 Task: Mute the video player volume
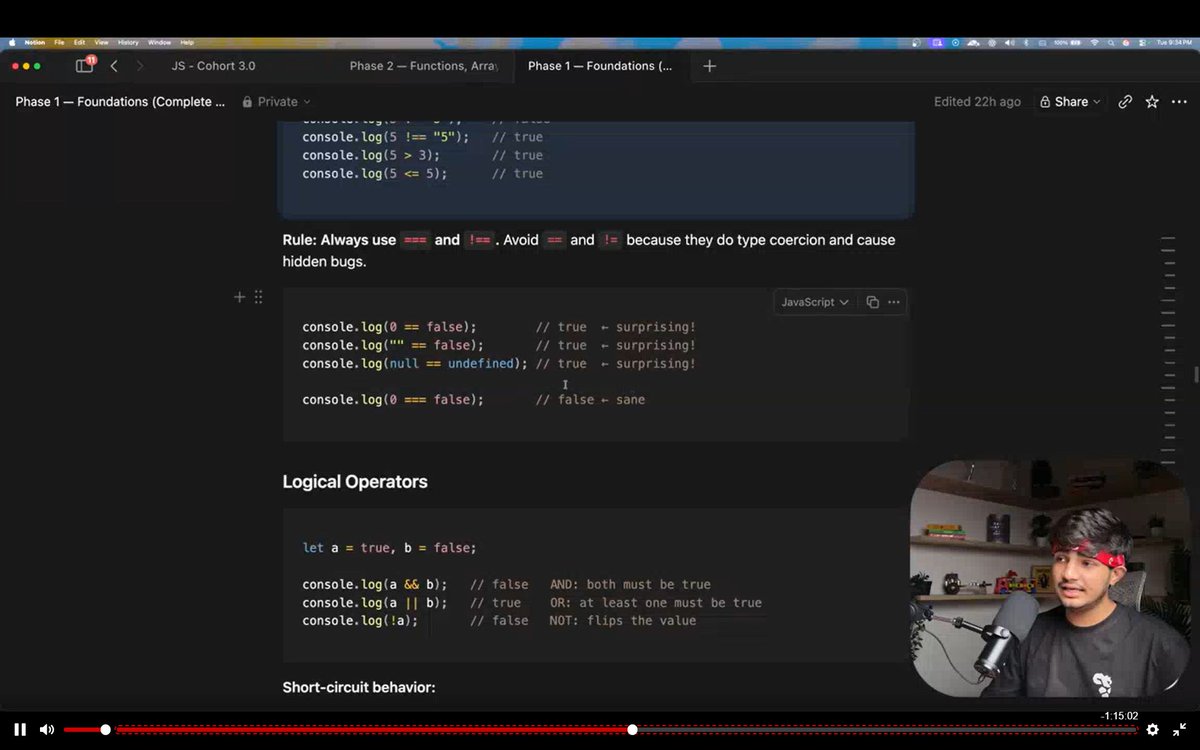pos(46,730)
